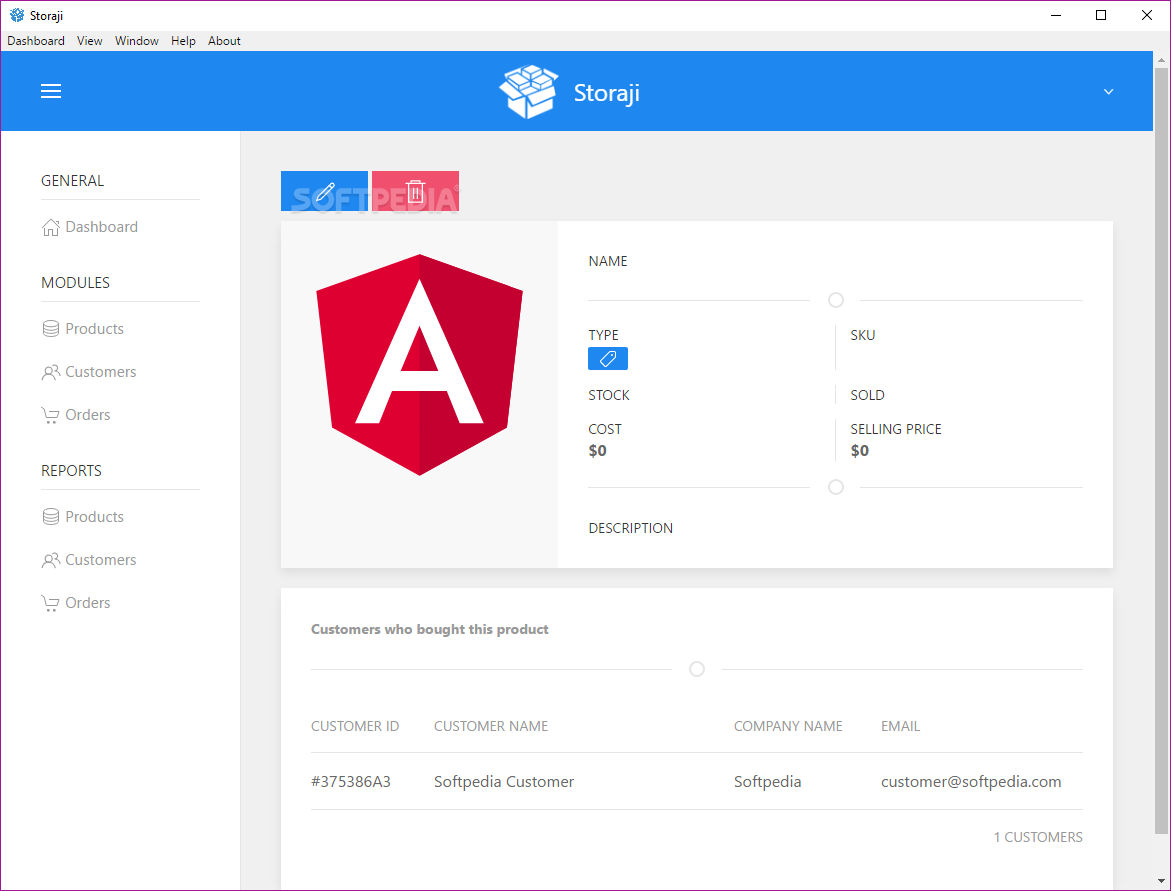Minimize the Storaji window
Viewport: 1171px width, 891px height.
[x=1056, y=15]
